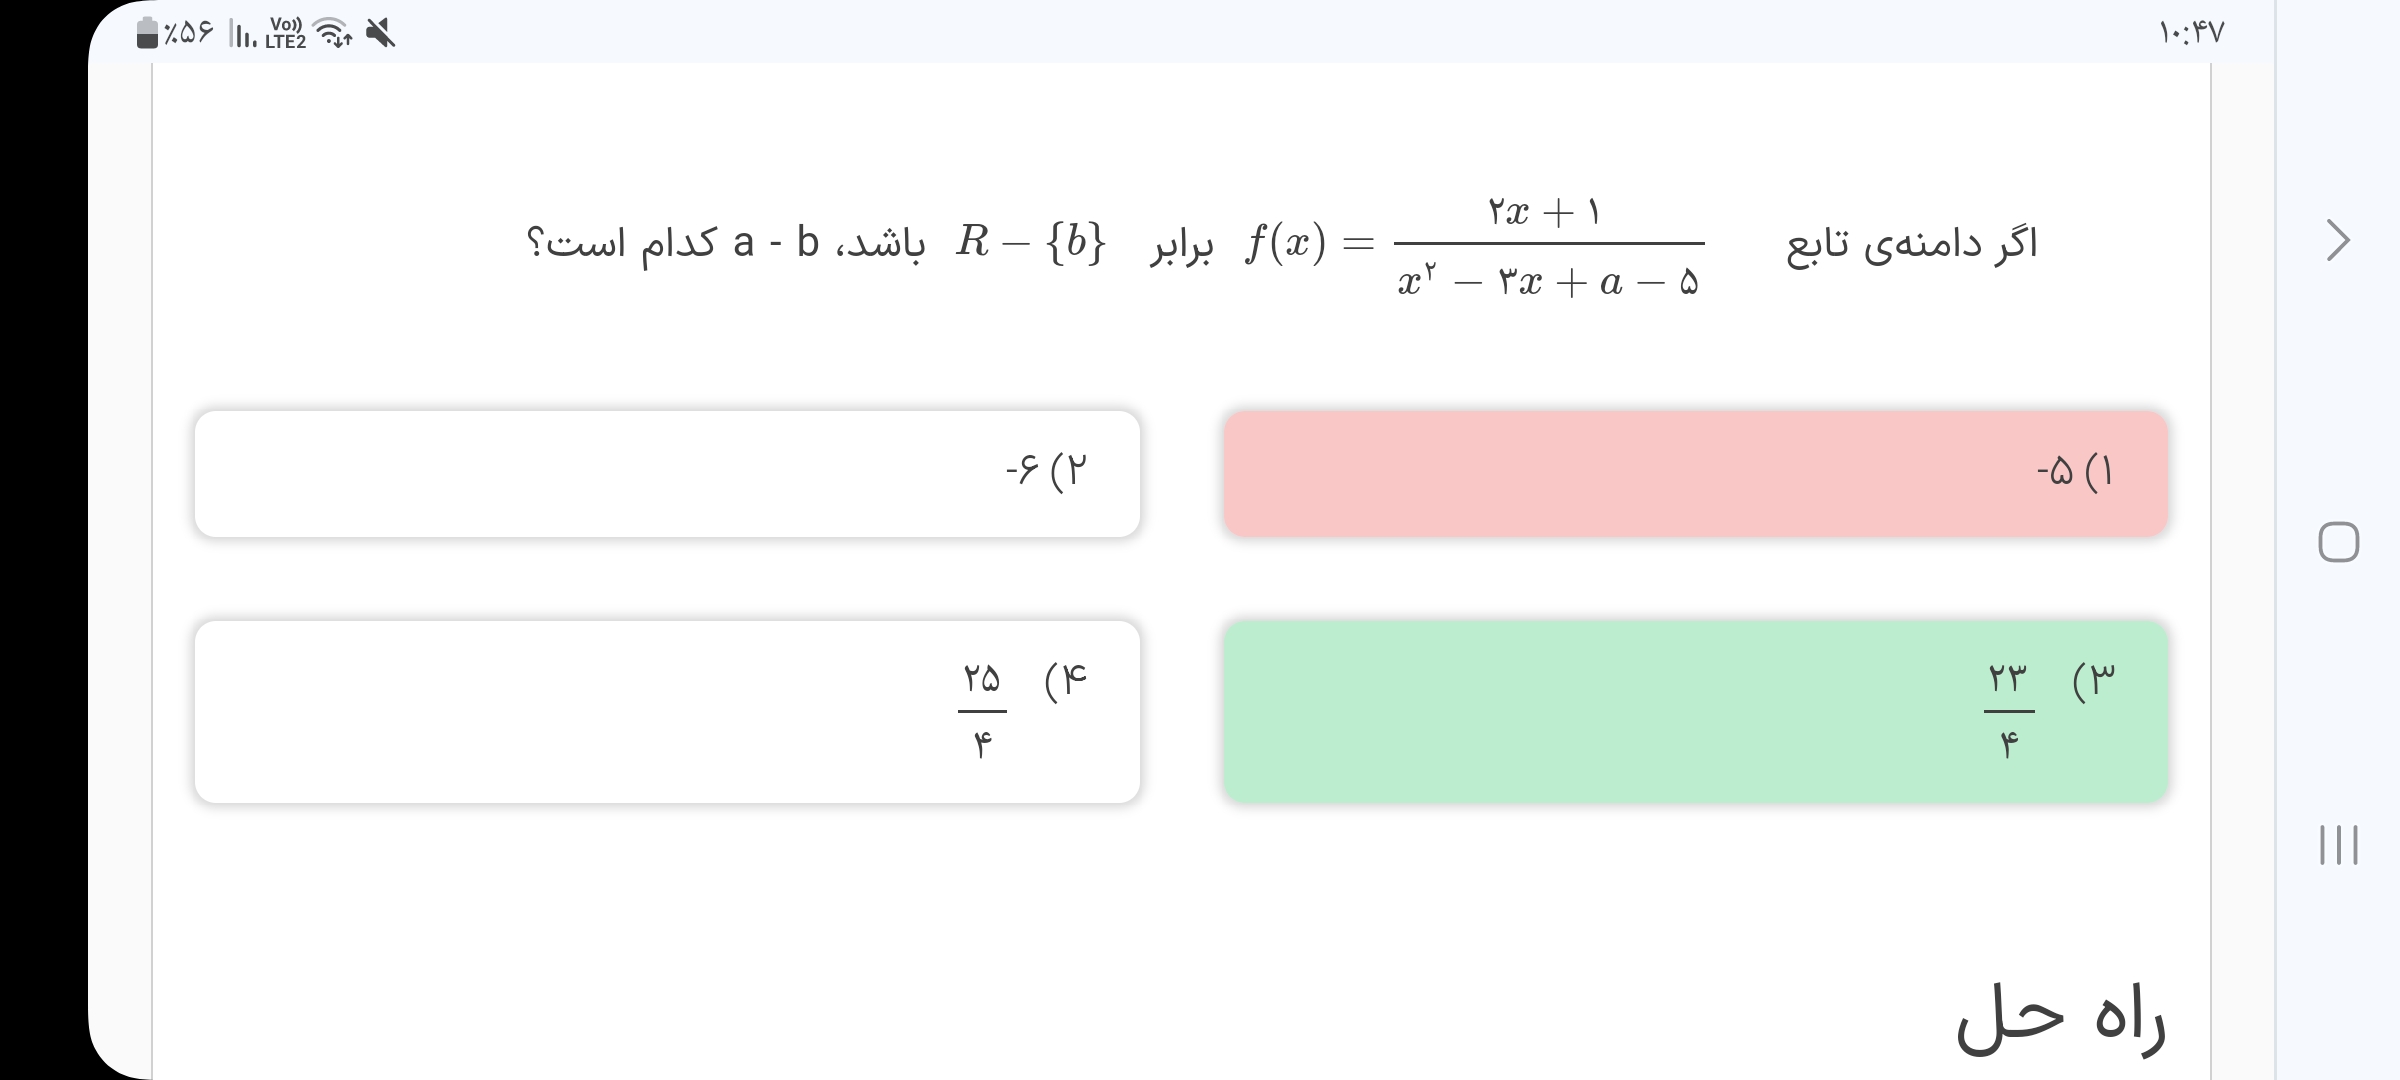The height and width of the screenshot is (1080, 2400).
Task: Tap the cellular signal bars icon
Action: pos(243,35)
